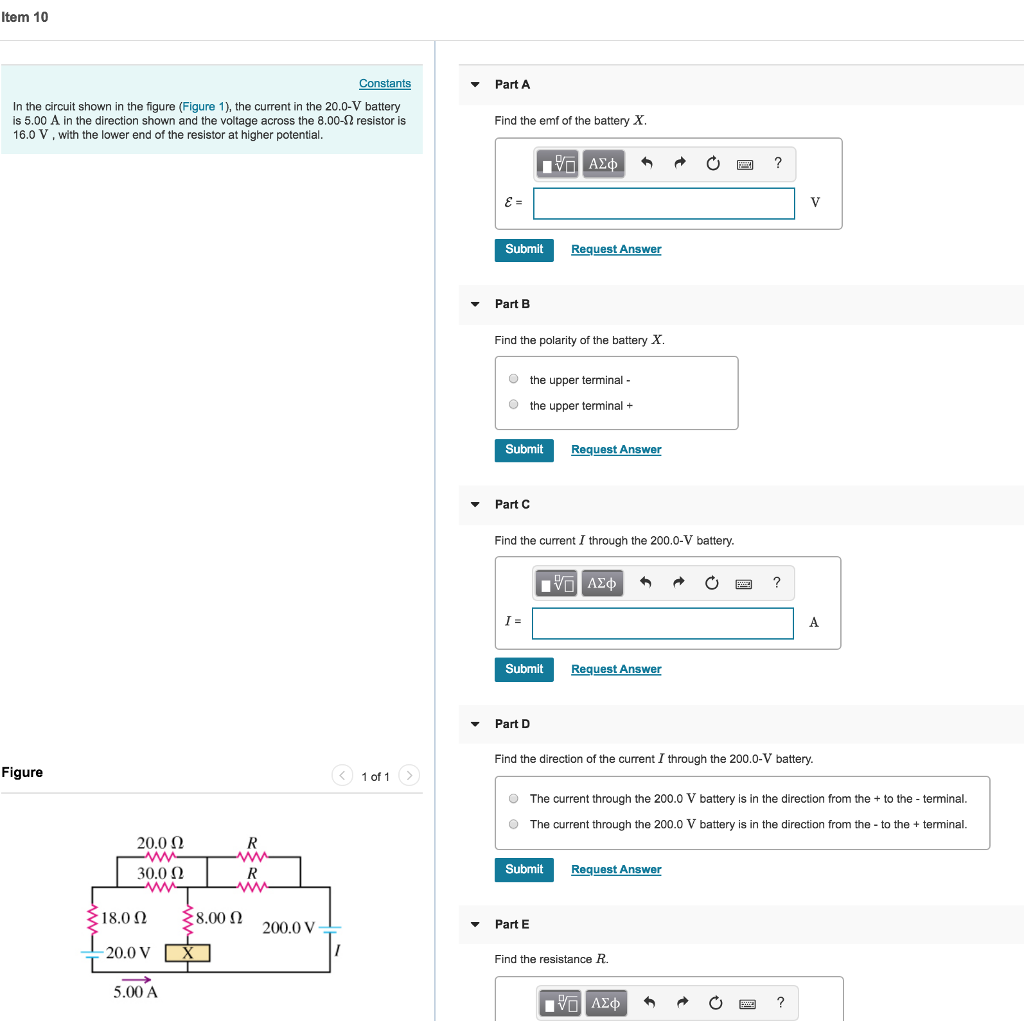Undo last edit in Part C toolbar
Image resolution: width=1024 pixels, height=1021 pixels.
point(645,583)
